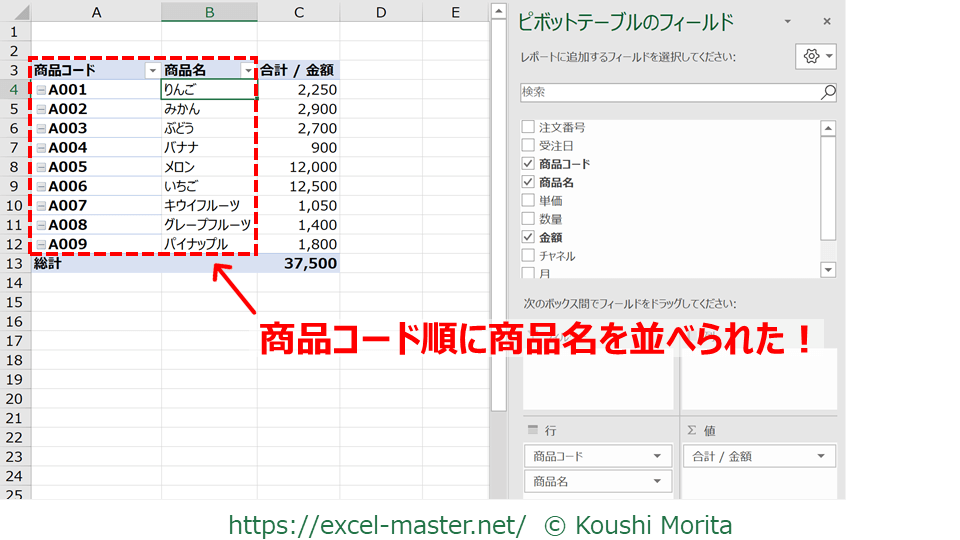Viewport: 960px width, 540px height.
Task: Open the field pane options arrow
Action: pos(787,21)
